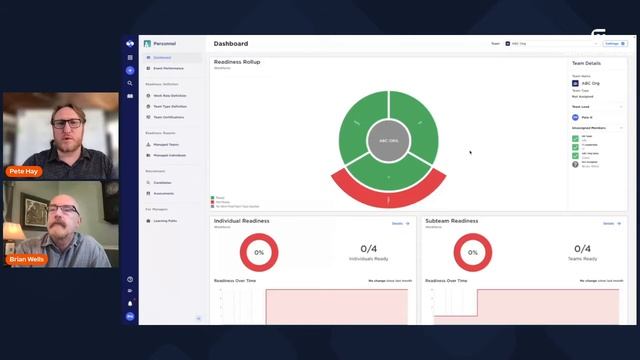Screen dimensions: 640x360
Task: Click the third green check member icon
Action: click(x=575, y=156)
